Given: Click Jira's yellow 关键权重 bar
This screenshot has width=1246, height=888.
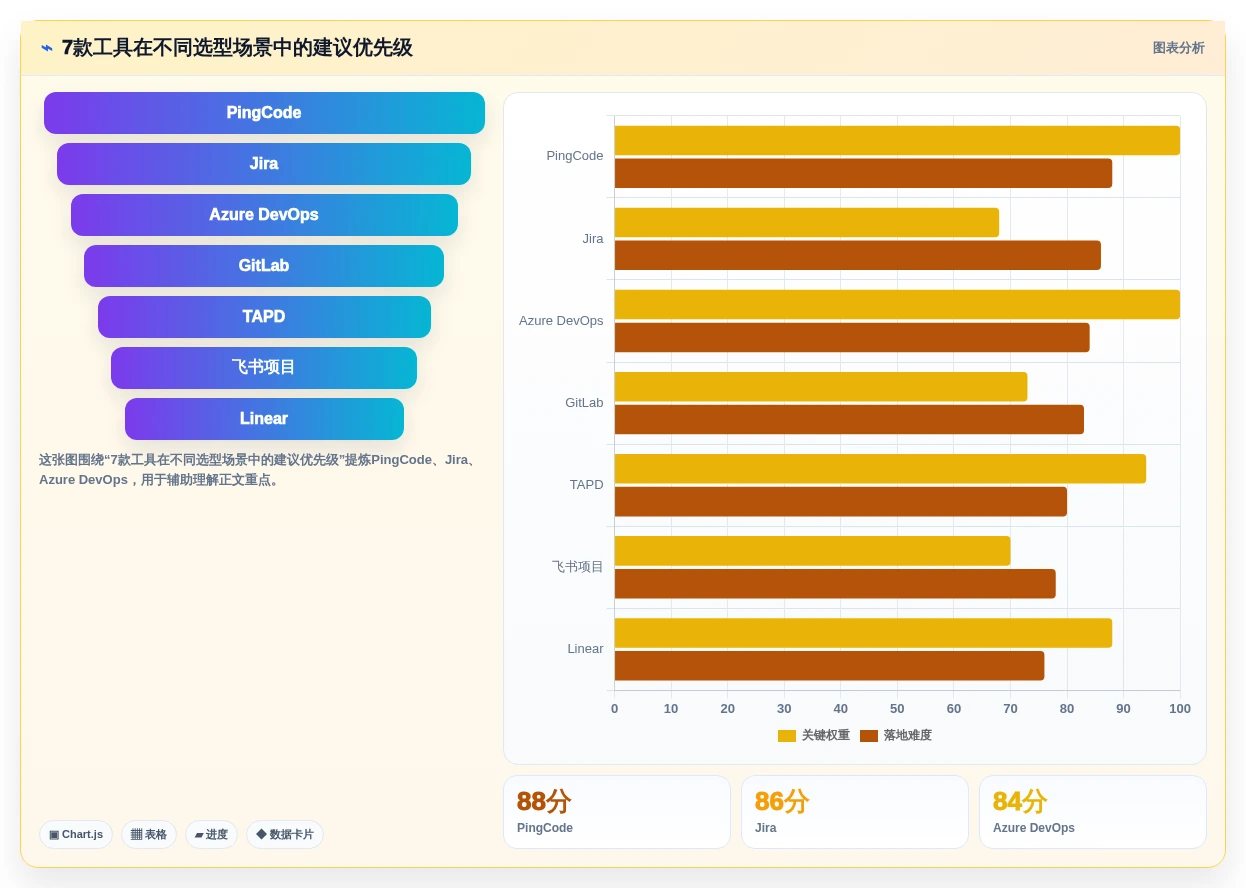Looking at the screenshot, I should 806,222.
